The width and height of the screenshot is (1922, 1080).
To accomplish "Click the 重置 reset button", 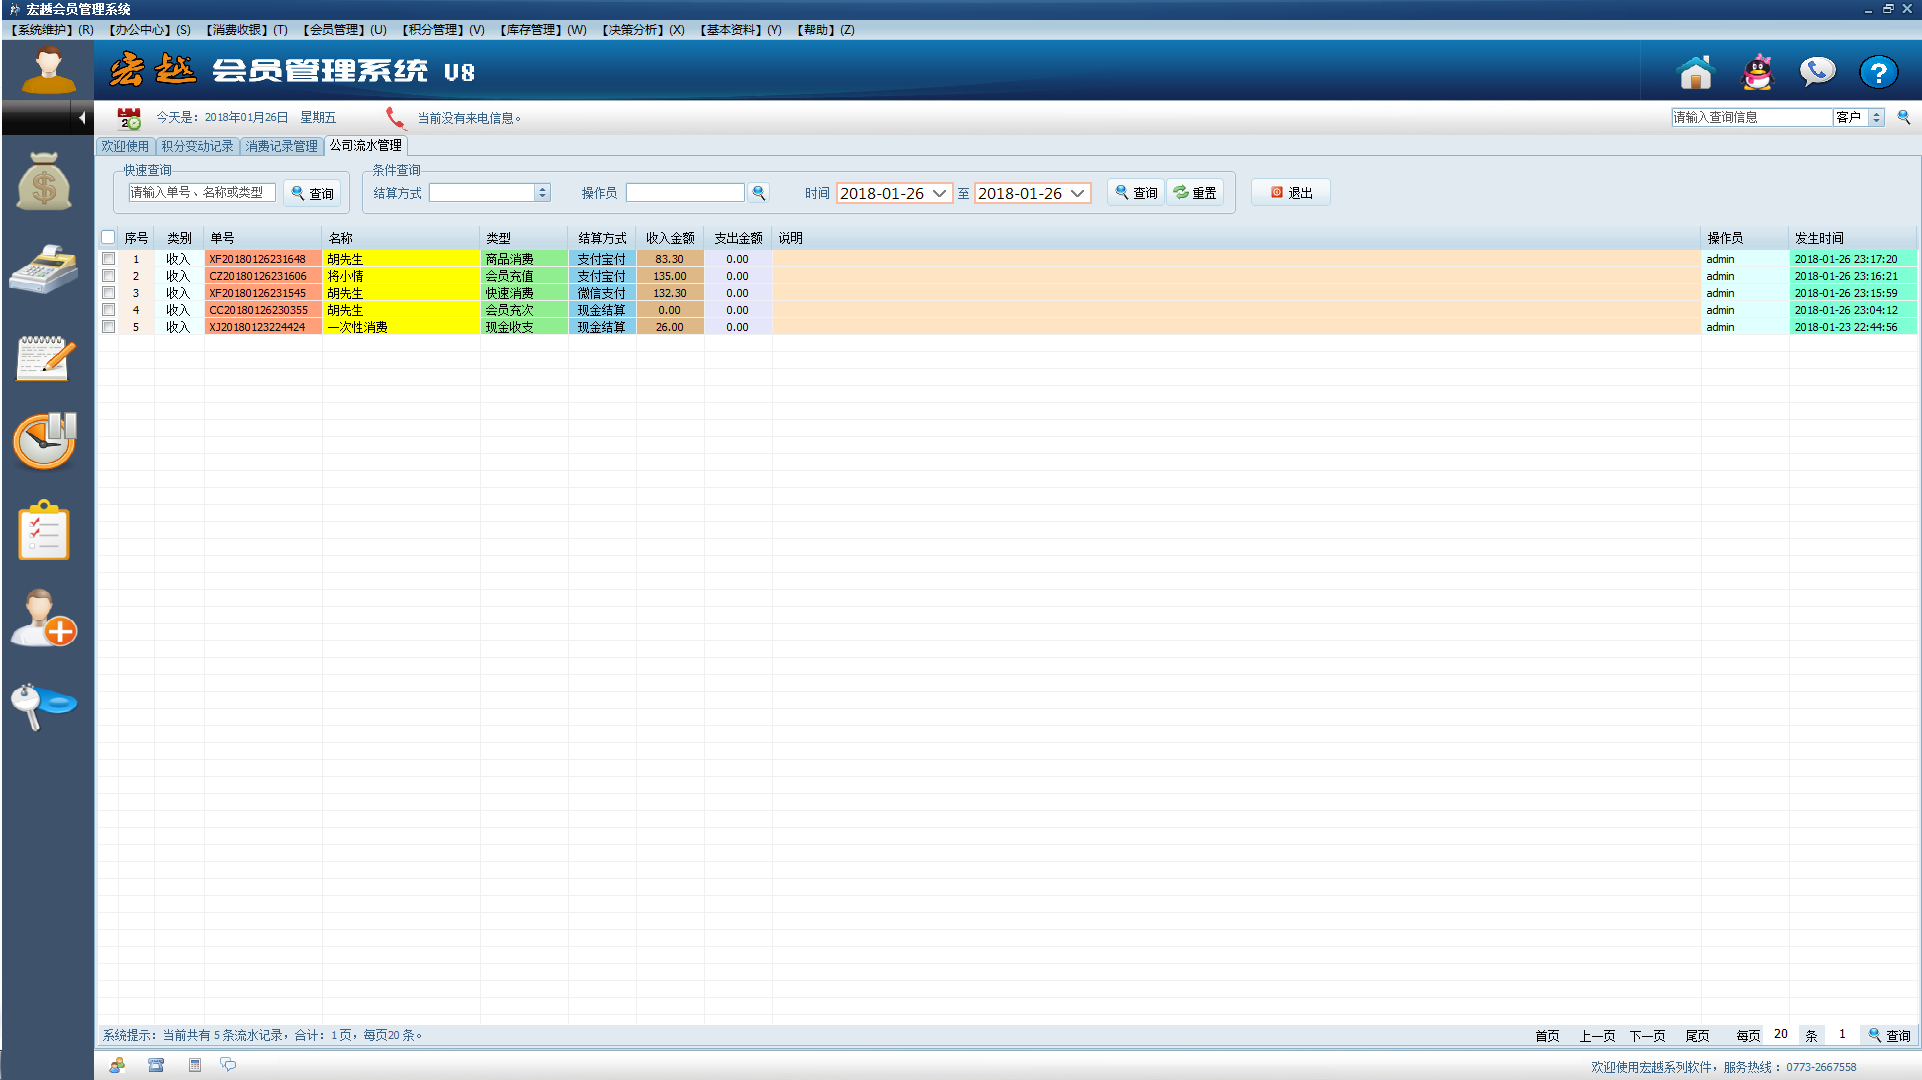I will 1195,193.
